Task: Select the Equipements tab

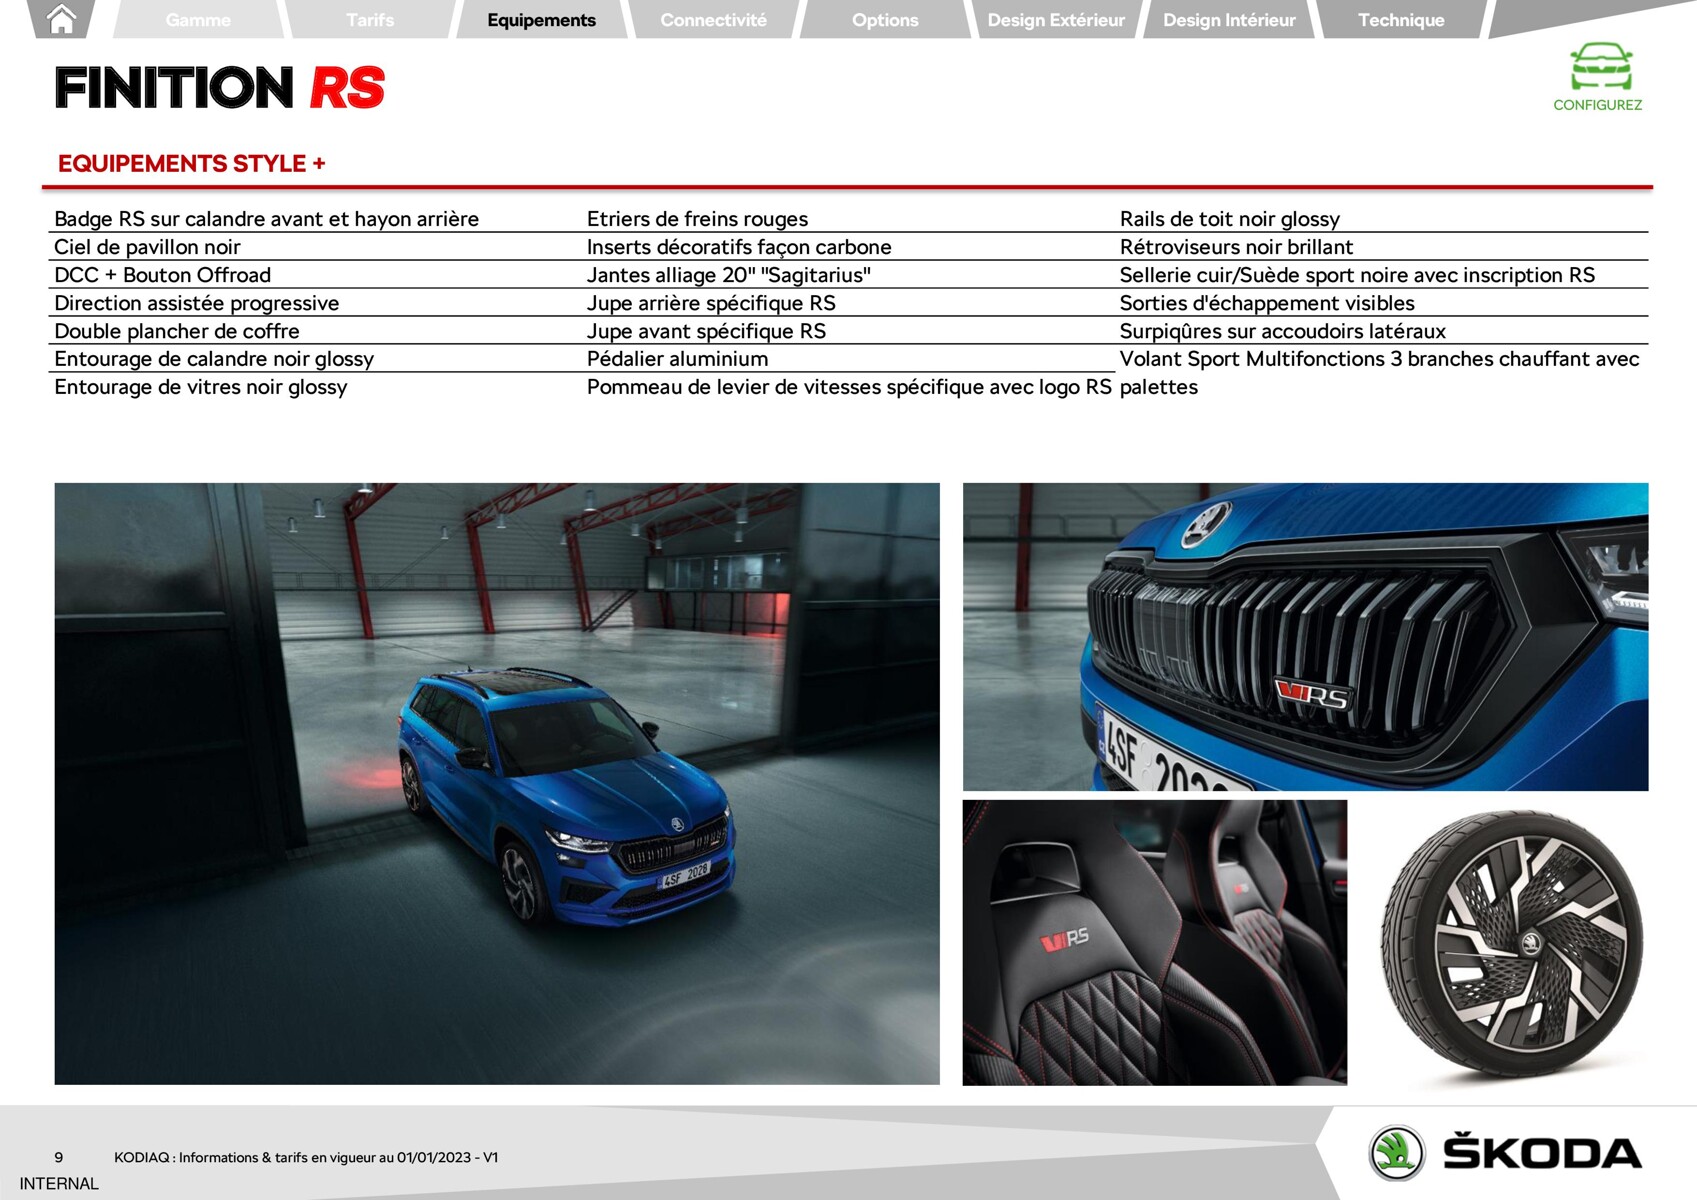Action: (x=541, y=20)
